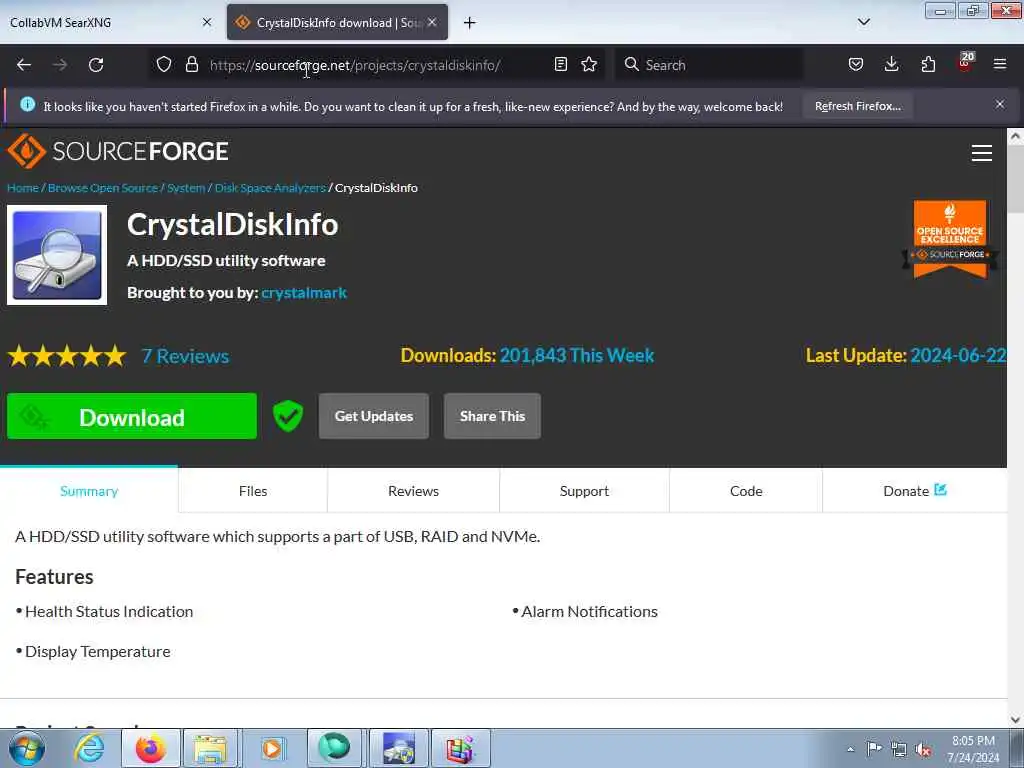Click the green shield checkmark icon
This screenshot has height=768, width=1024.
coord(287,416)
